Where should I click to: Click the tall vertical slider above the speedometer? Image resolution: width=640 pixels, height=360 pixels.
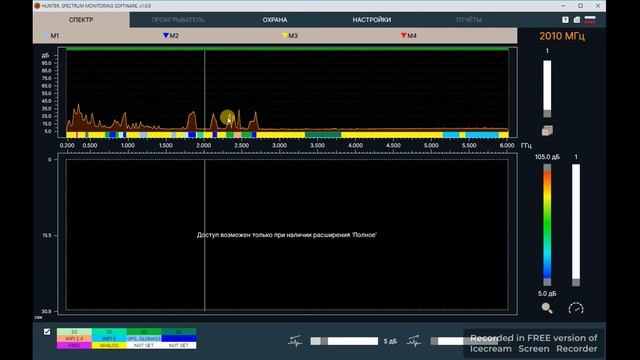(x=576, y=224)
